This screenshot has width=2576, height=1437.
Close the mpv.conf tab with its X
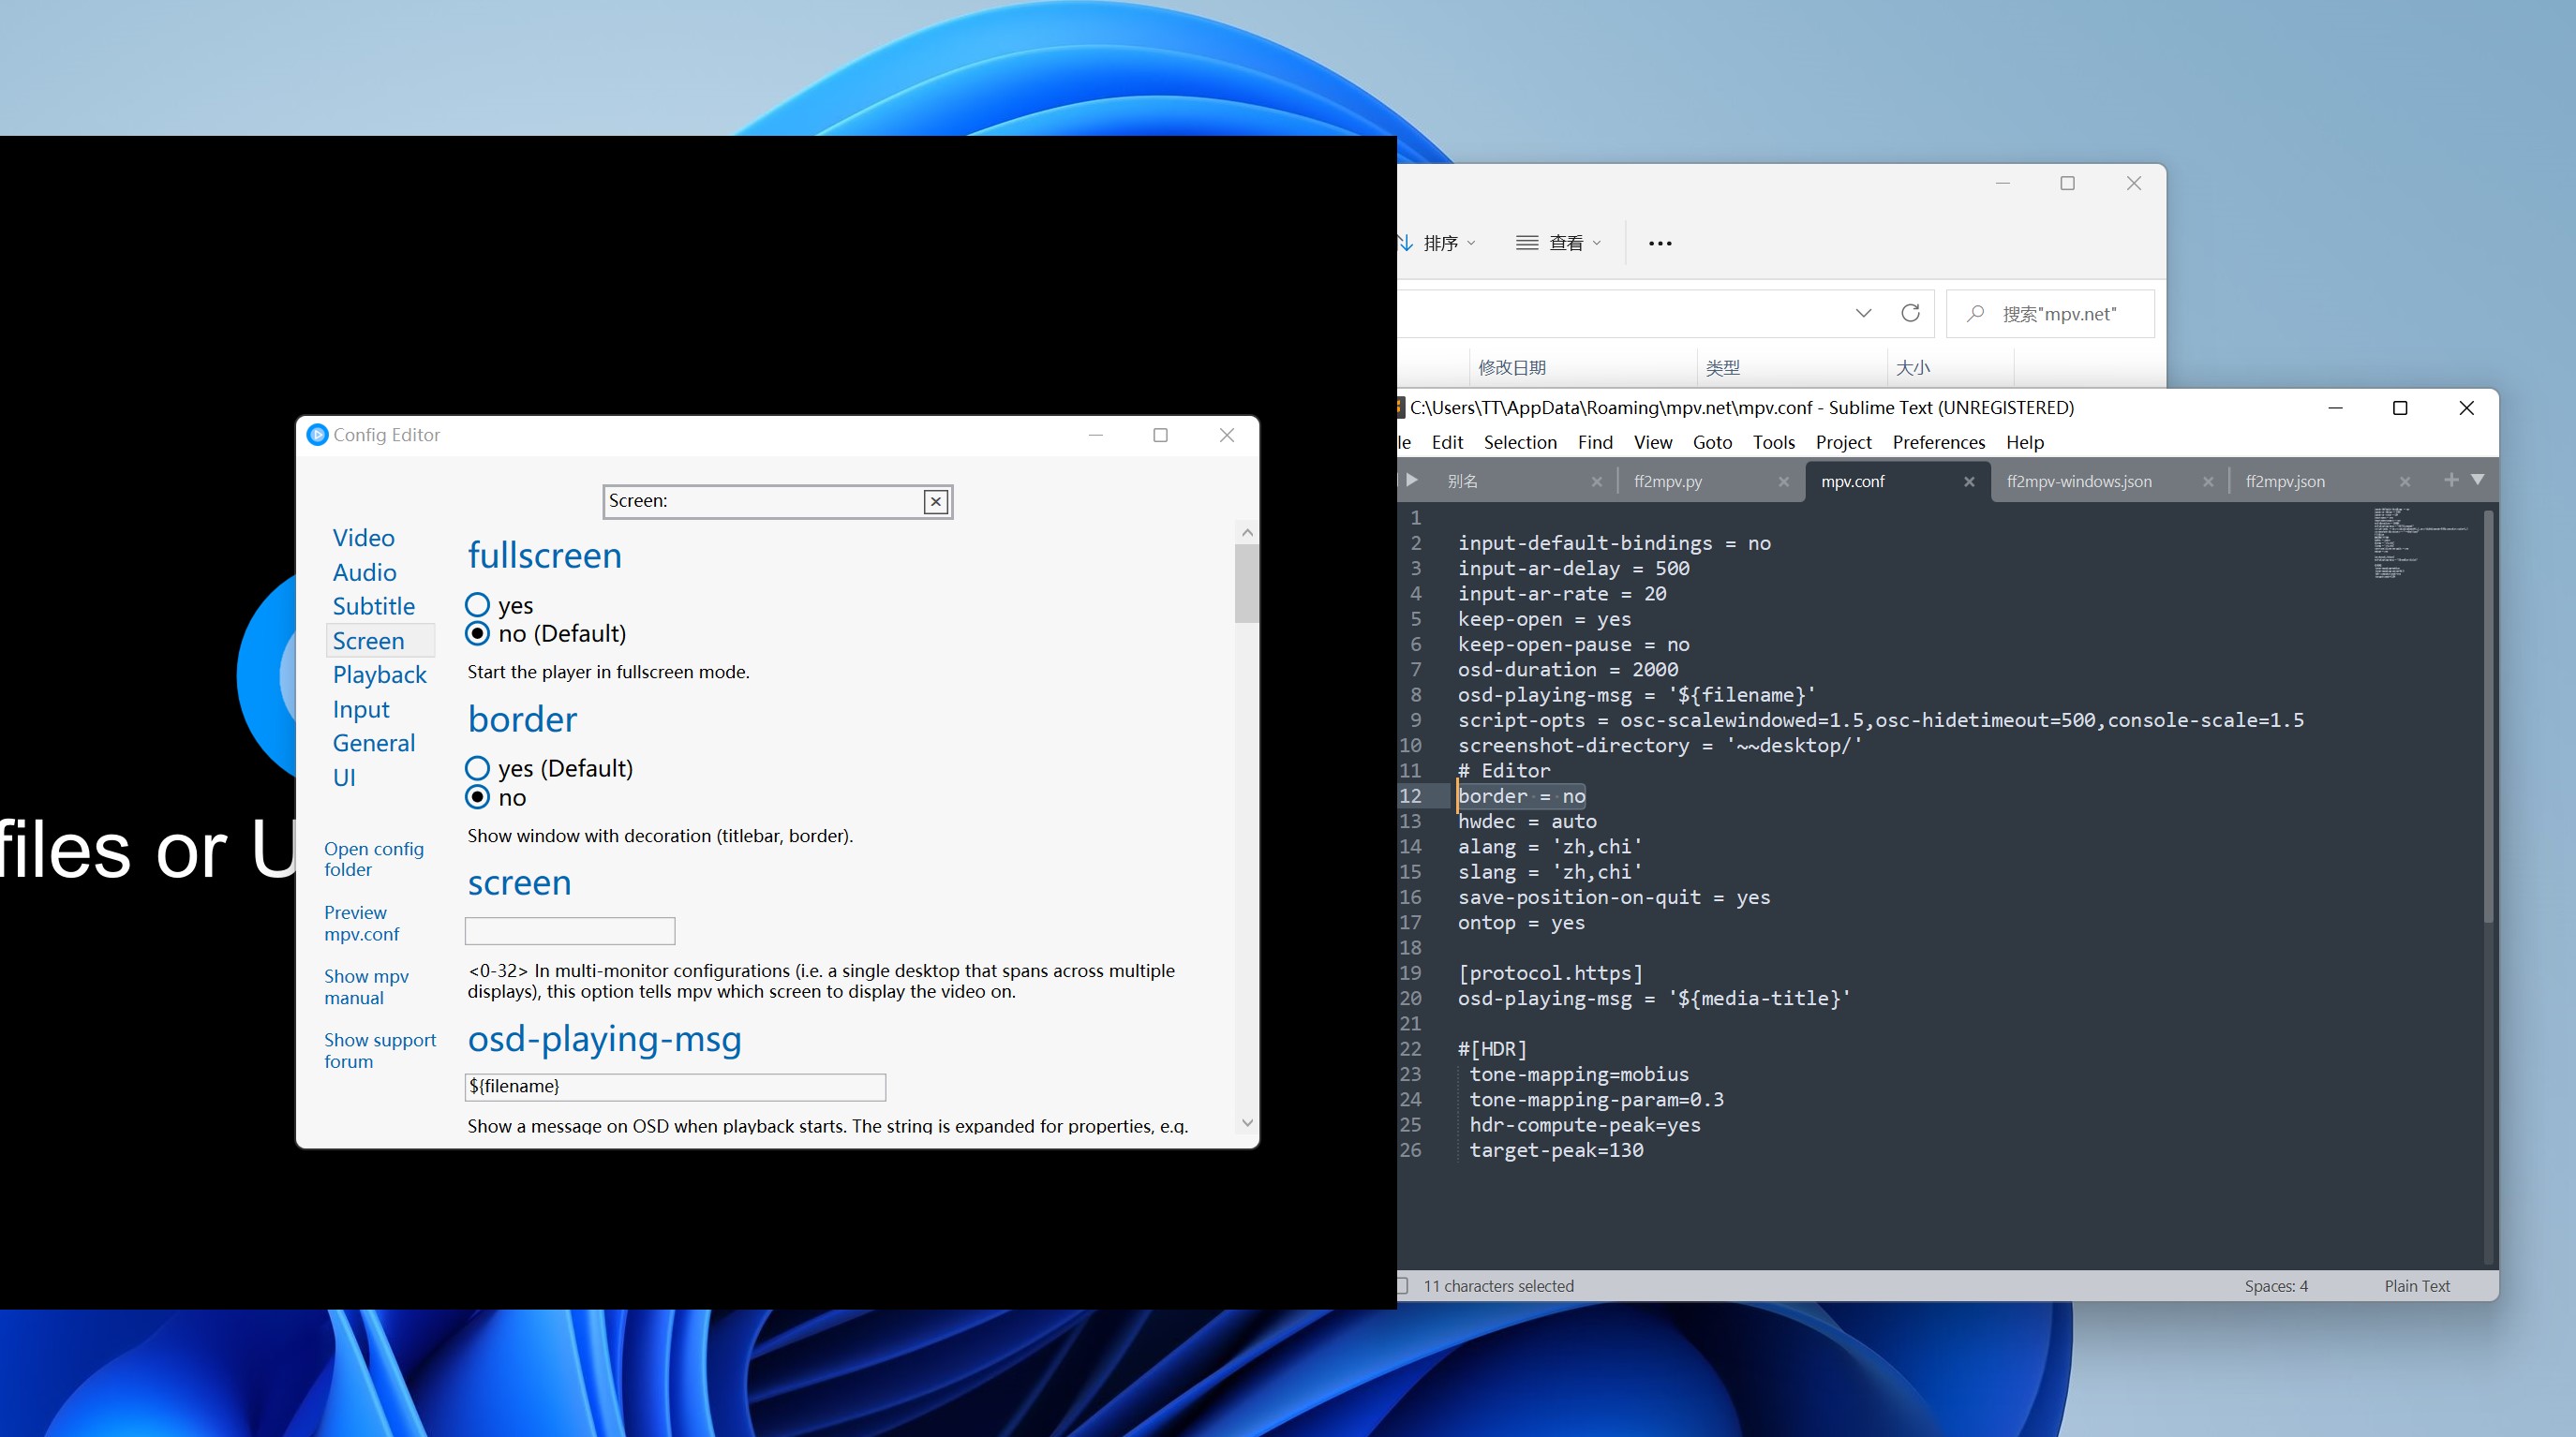click(x=1968, y=482)
